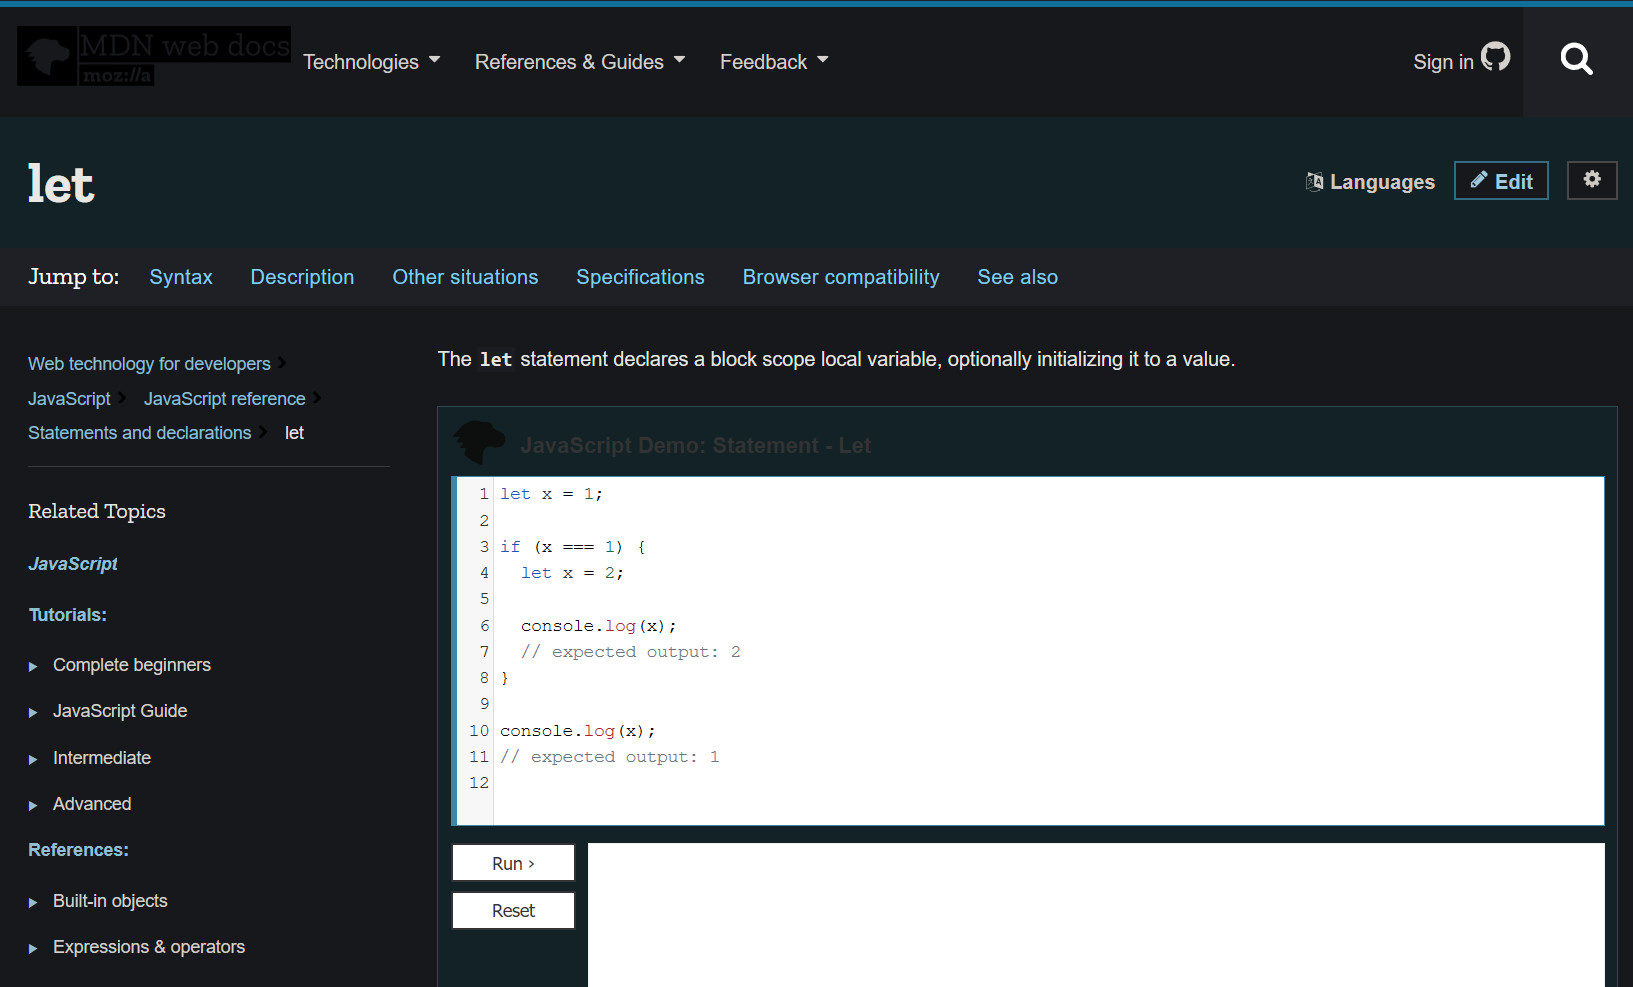Viewport: 1633px width, 987px height.
Task: Click the 'References:' heading
Action: coord(78,850)
